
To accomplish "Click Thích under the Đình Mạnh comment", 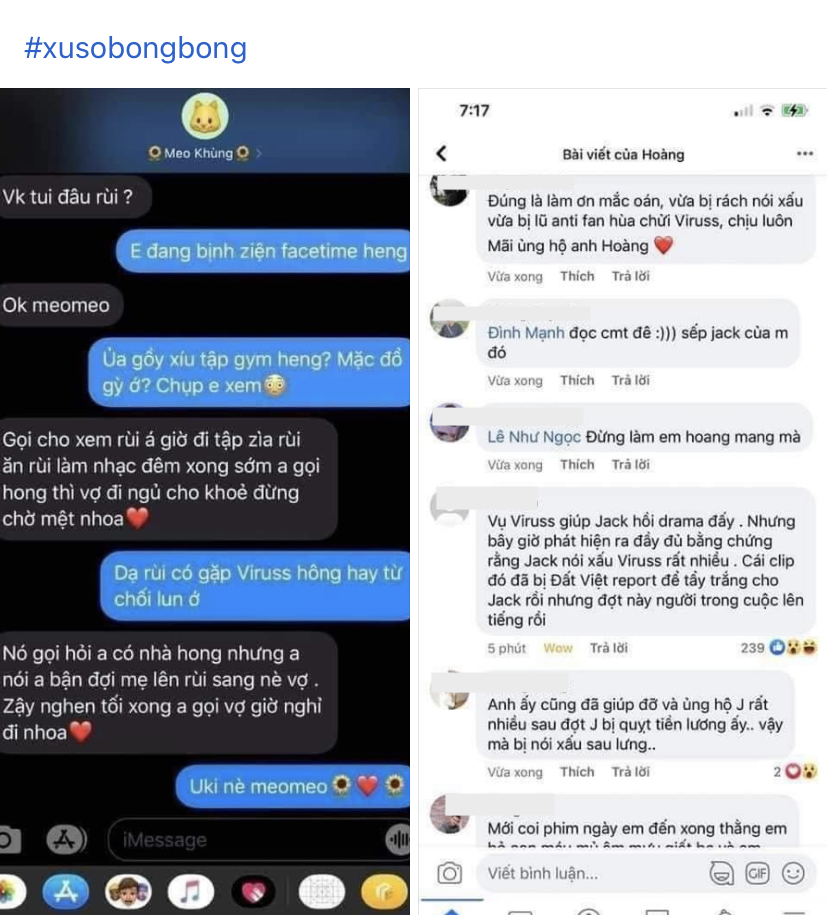I will (x=577, y=380).
